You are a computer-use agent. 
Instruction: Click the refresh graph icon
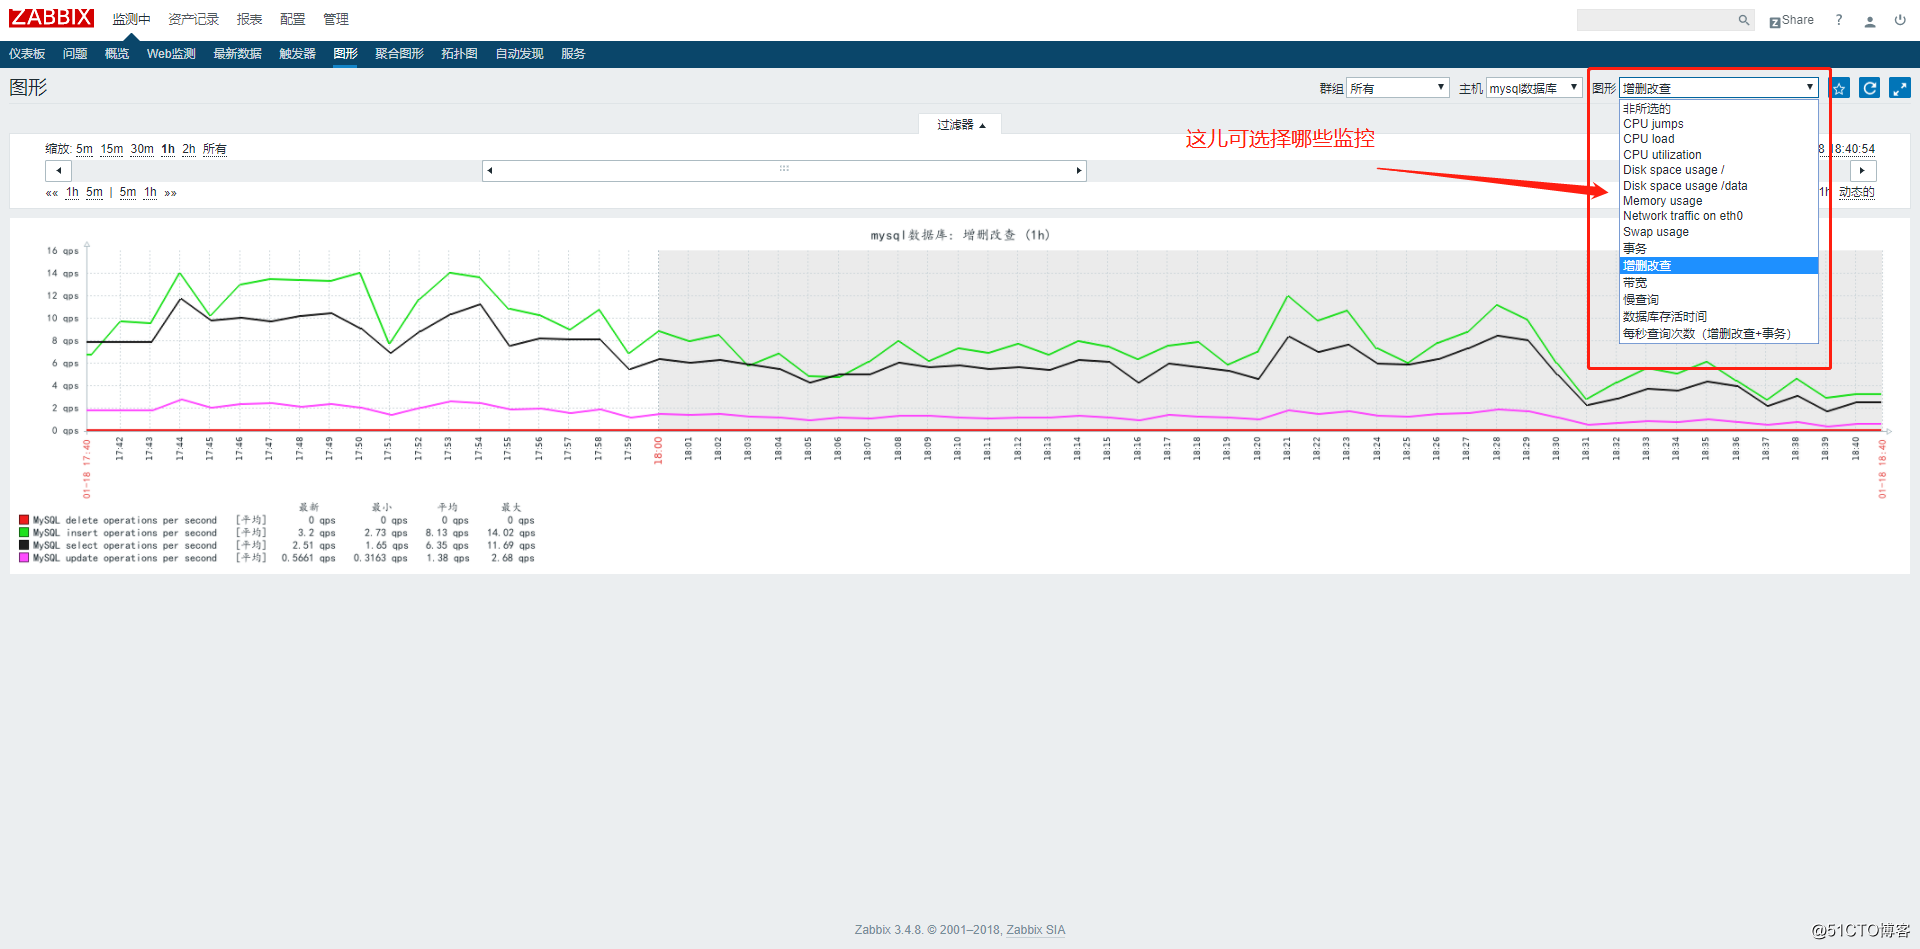tap(1869, 88)
